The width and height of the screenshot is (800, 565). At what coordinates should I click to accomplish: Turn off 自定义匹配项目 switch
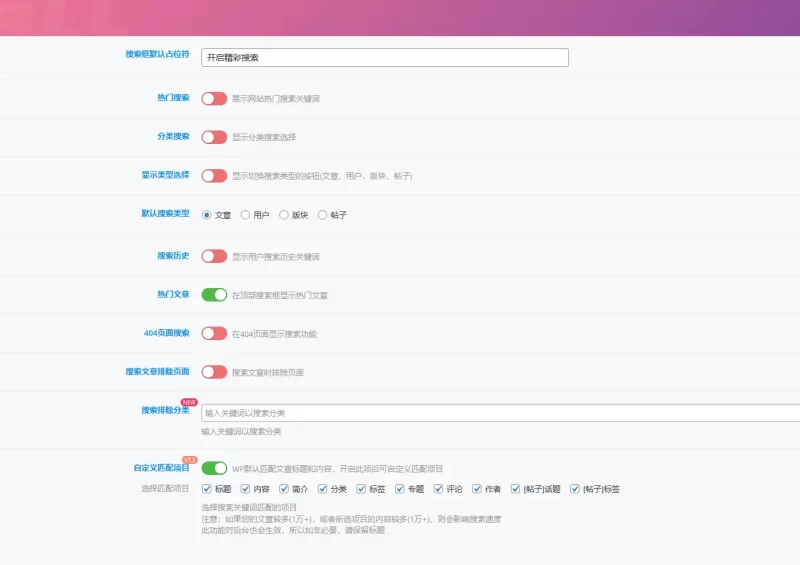tap(214, 468)
